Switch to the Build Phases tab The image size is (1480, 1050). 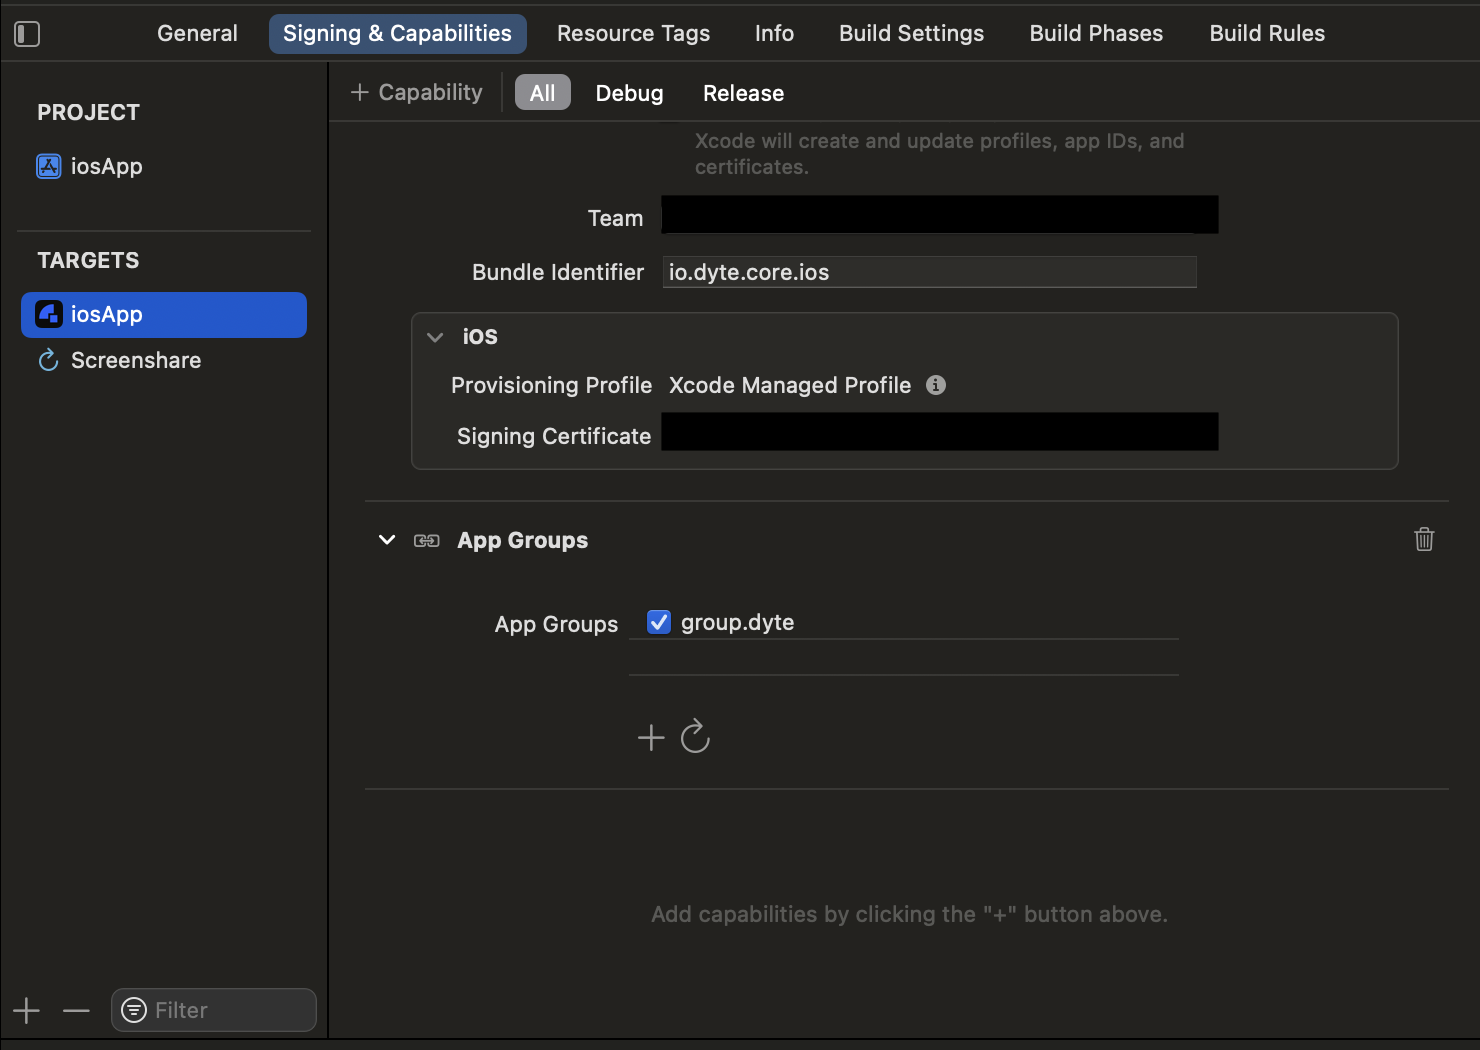(x=1095, y=33)
